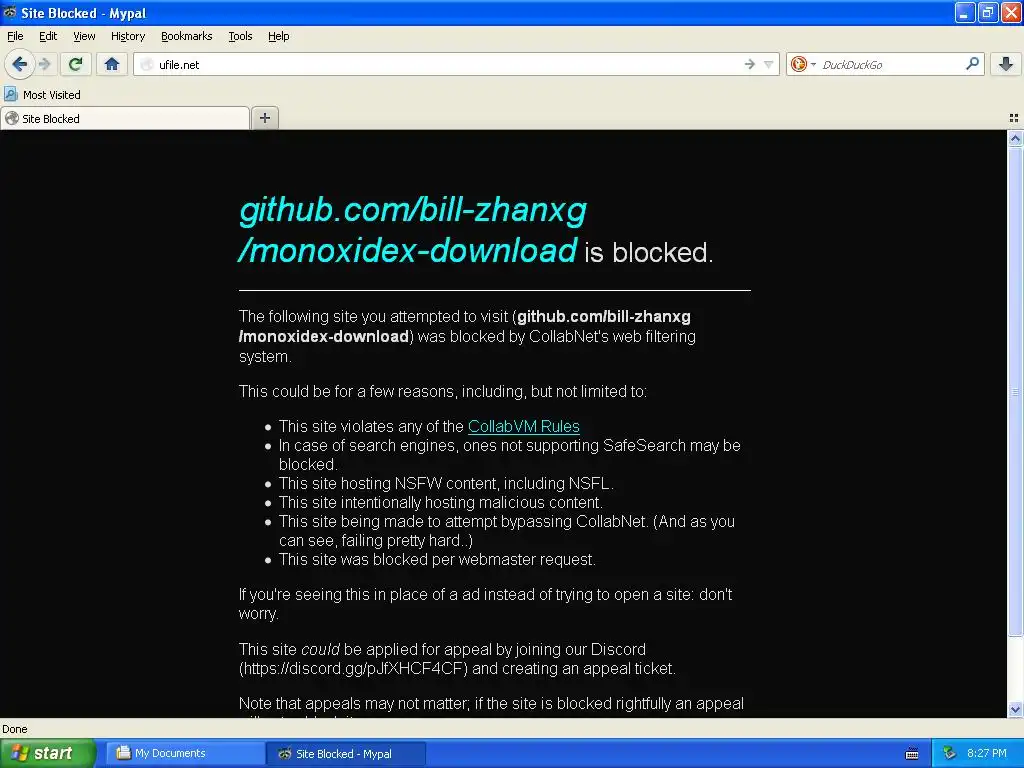Open the Bookmarks menu
1024x768 pixels.
point(187,36)
